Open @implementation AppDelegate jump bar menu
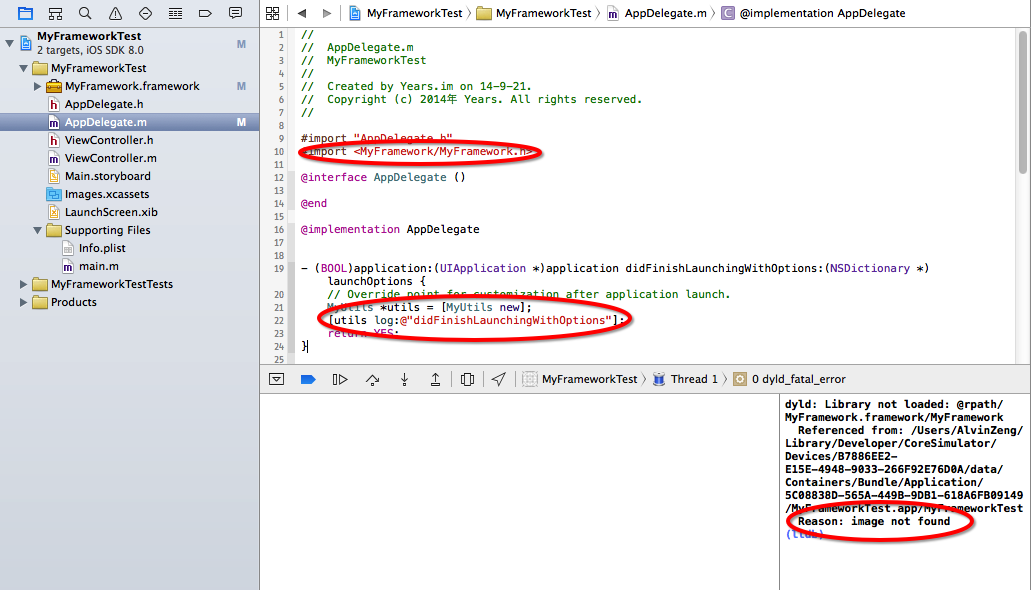Screen dimensions: 1031x590 [x=813, y=13]
